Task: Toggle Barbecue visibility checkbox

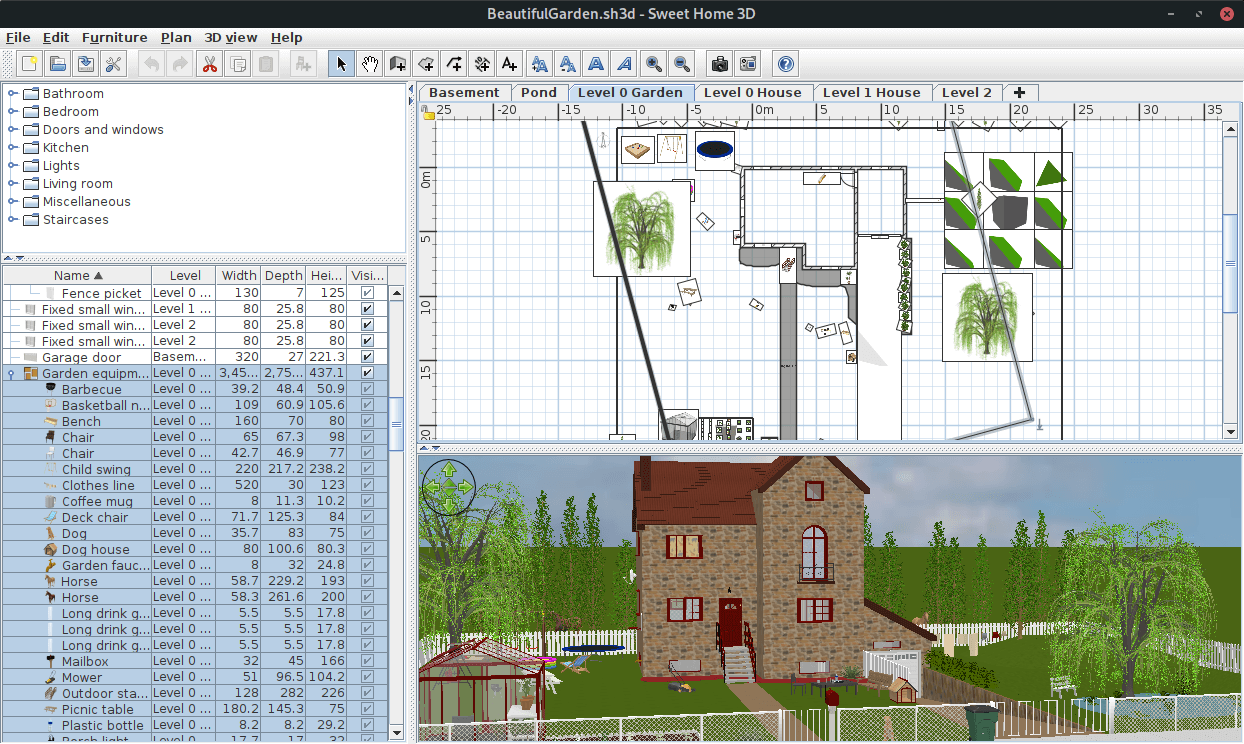Action: tap(367, 389)
